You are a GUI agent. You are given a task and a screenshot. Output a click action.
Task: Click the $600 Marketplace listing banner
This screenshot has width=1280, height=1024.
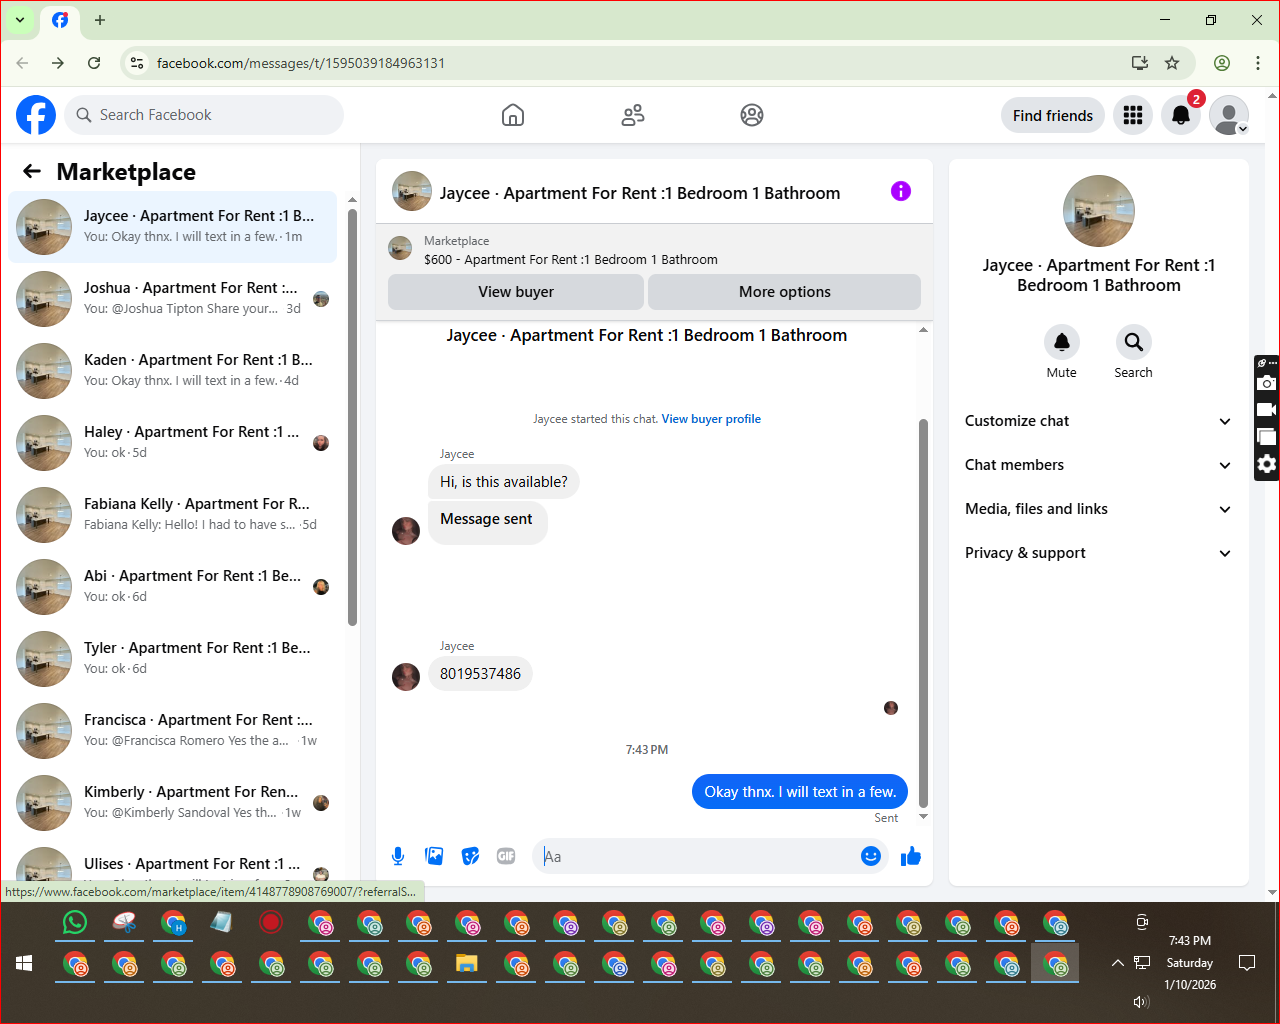pyautogui.click(x=654, y=250)
